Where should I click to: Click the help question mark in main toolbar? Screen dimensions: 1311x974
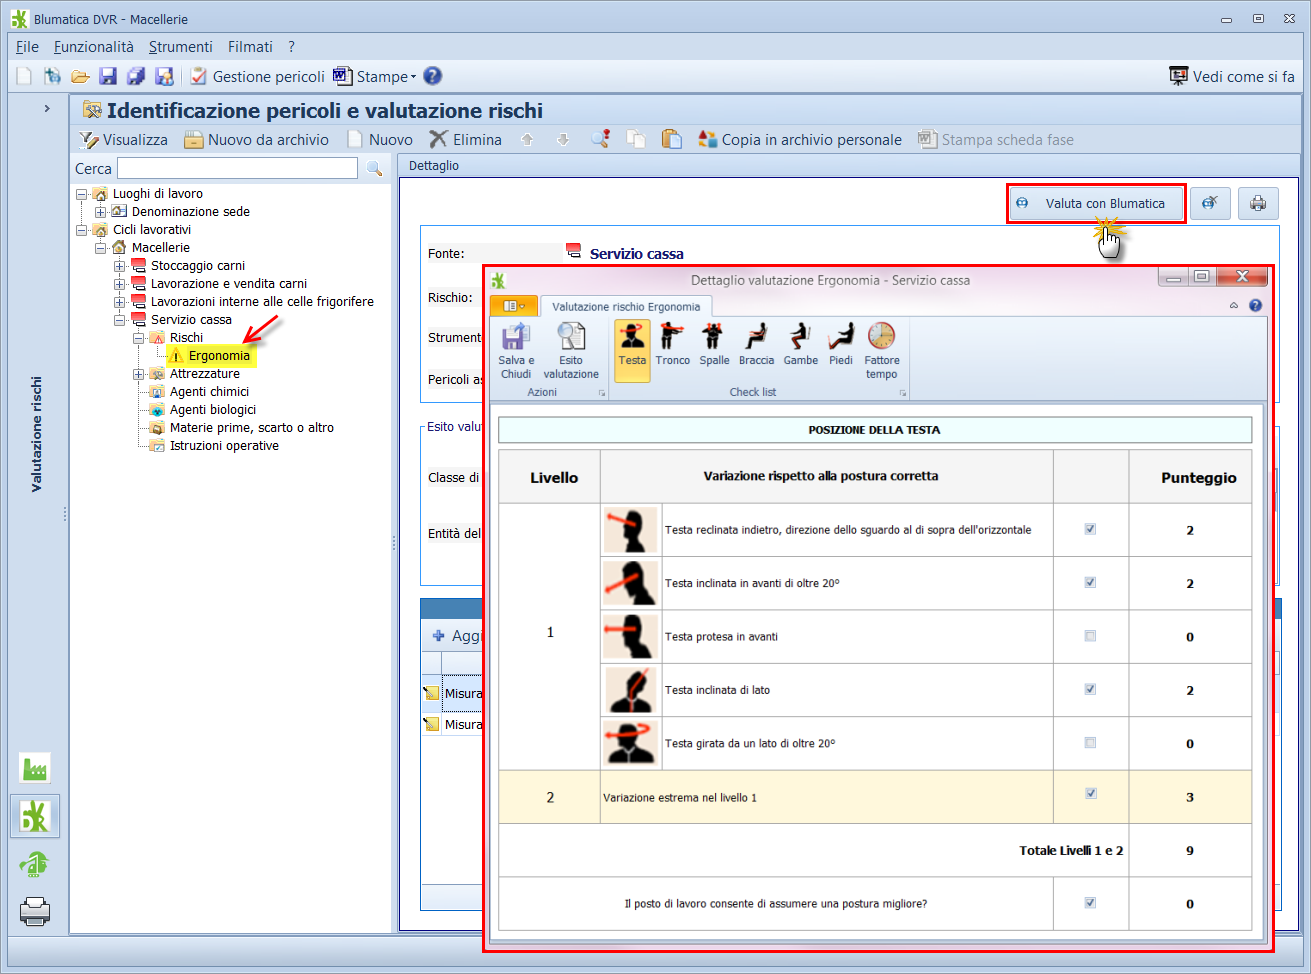click(x=432, y=76)
